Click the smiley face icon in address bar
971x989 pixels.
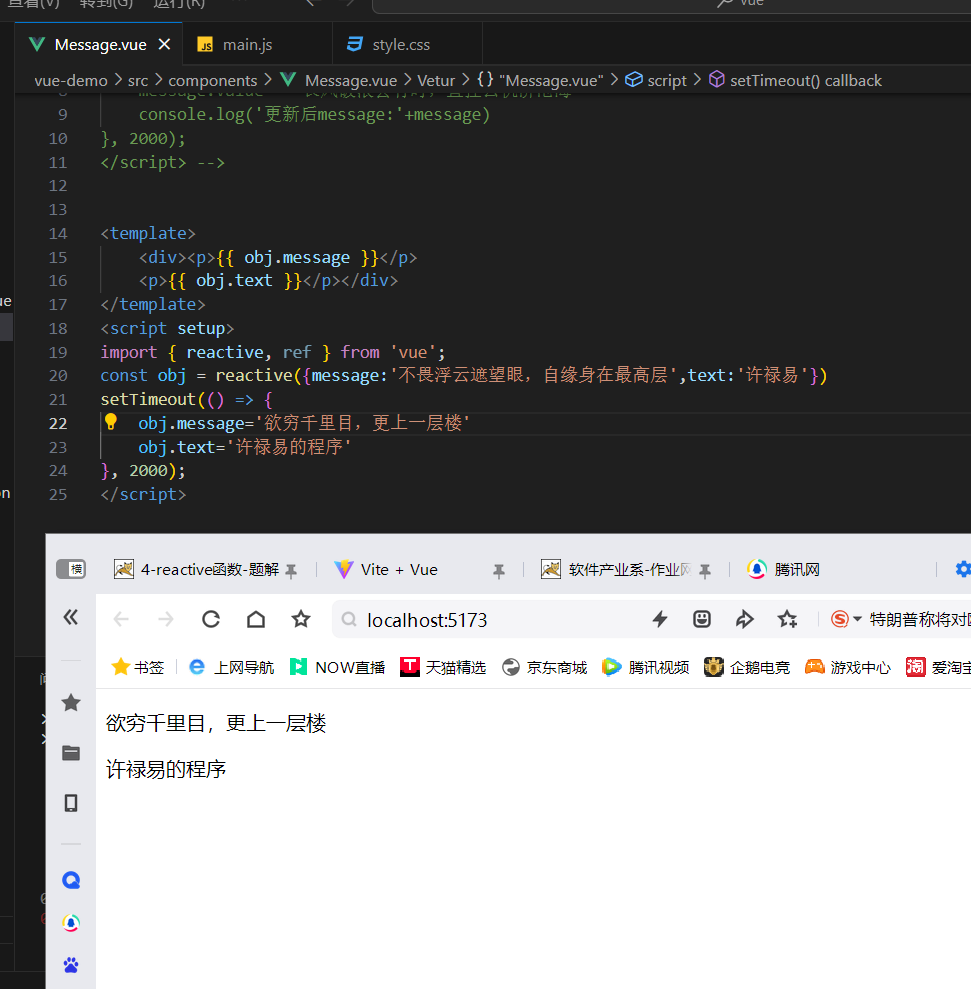pyautogui.click(x=702, y=619)
